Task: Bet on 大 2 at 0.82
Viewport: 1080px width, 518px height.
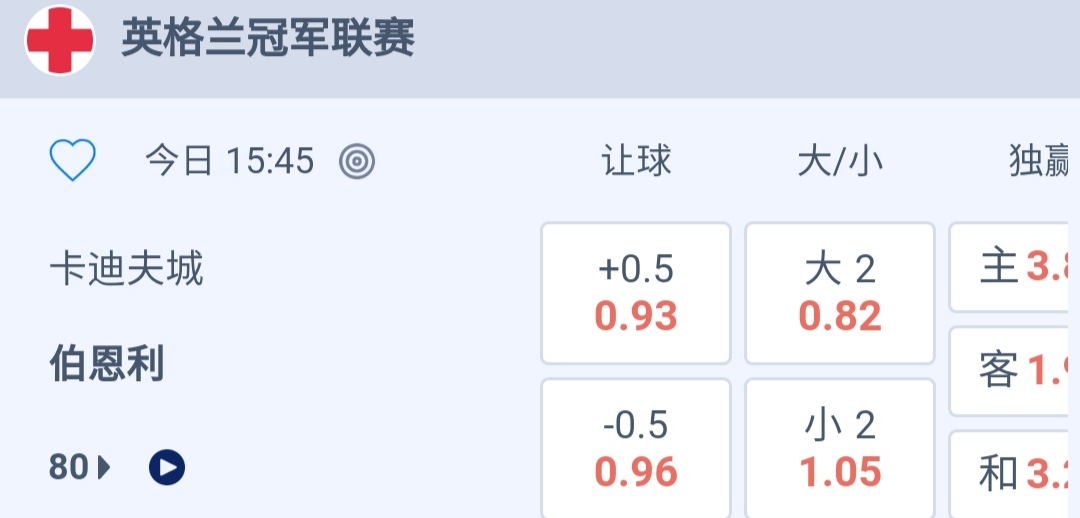Action: pyautogui.click(x=840, y=293)
